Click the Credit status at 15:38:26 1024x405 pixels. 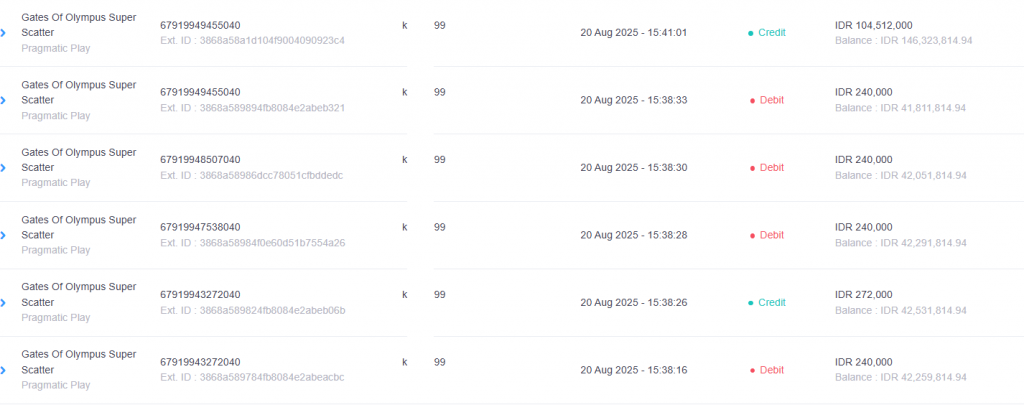click(x=767, y=302)
